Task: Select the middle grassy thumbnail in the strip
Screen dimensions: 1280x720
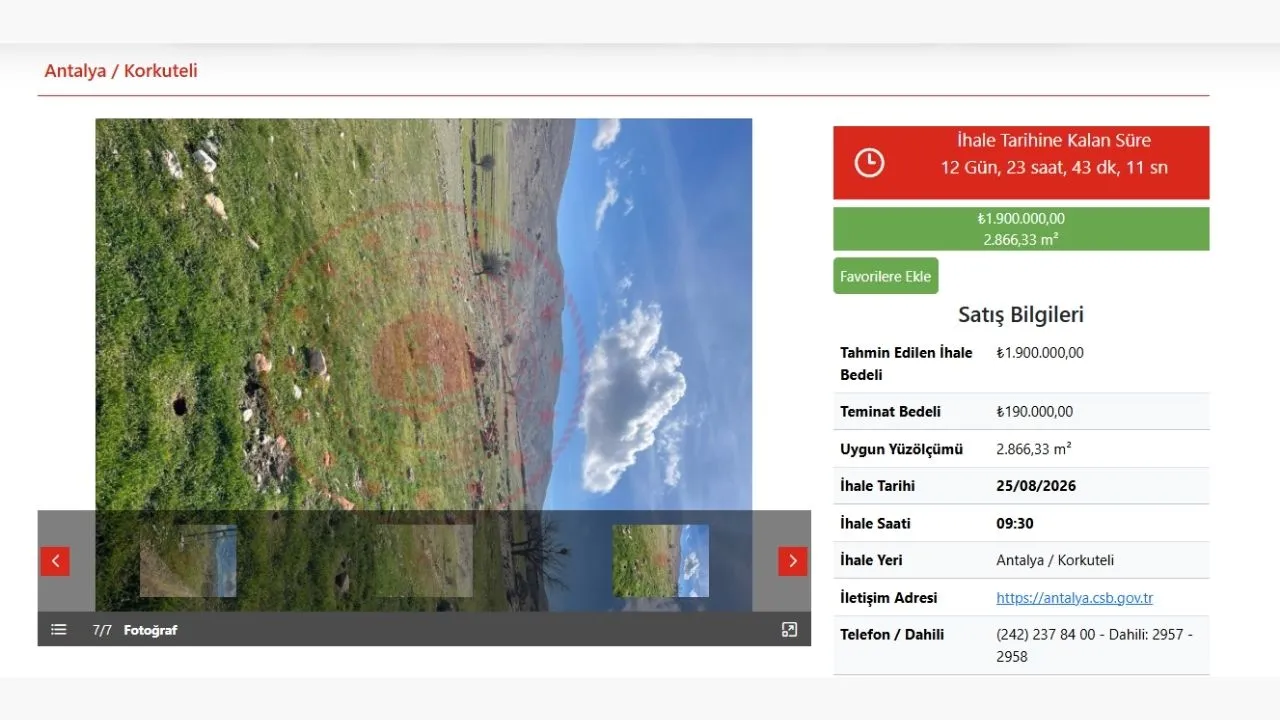Action: pos(424,561)
